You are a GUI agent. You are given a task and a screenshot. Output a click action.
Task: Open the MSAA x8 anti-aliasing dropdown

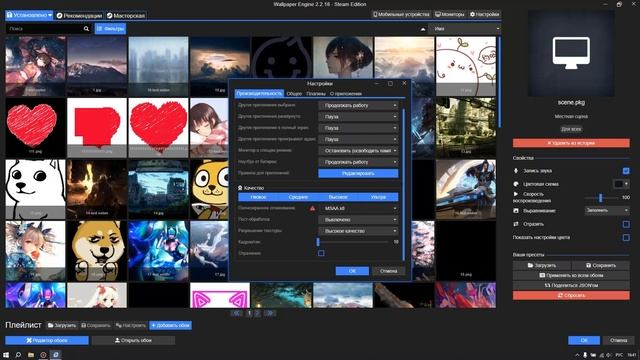pos(358,208)
